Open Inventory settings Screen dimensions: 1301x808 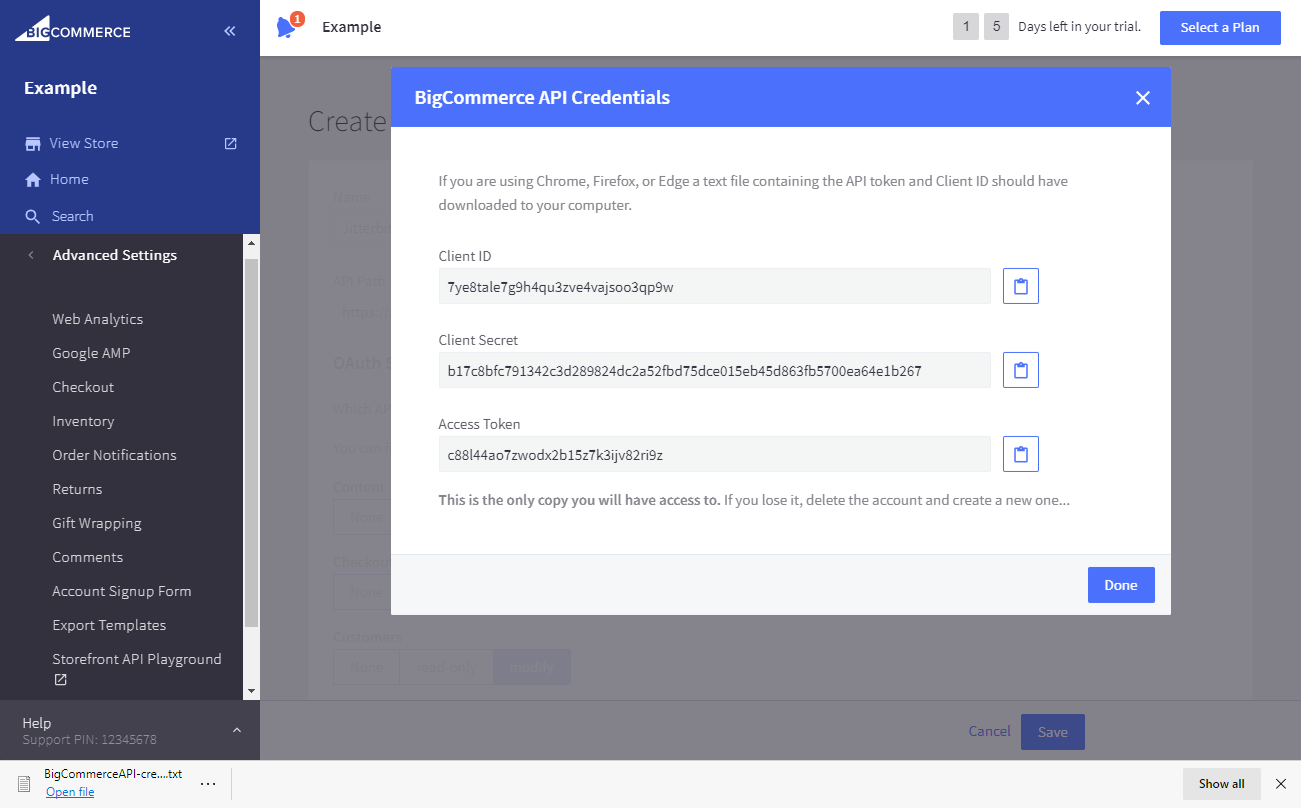pos(83,421)
